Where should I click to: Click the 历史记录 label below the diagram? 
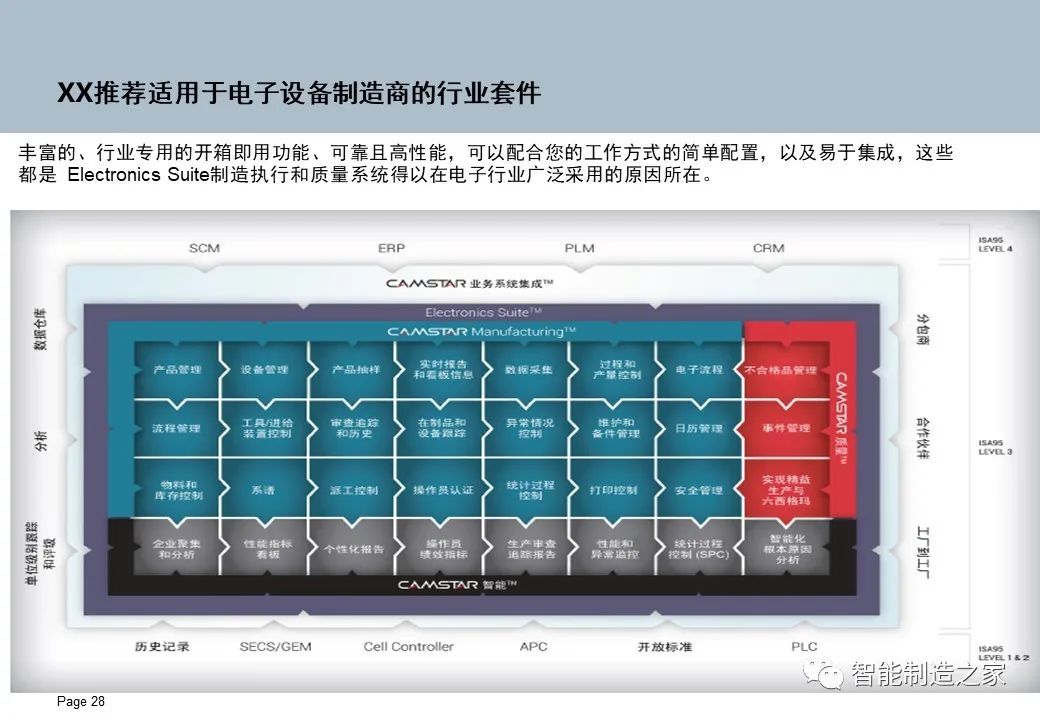162,646
